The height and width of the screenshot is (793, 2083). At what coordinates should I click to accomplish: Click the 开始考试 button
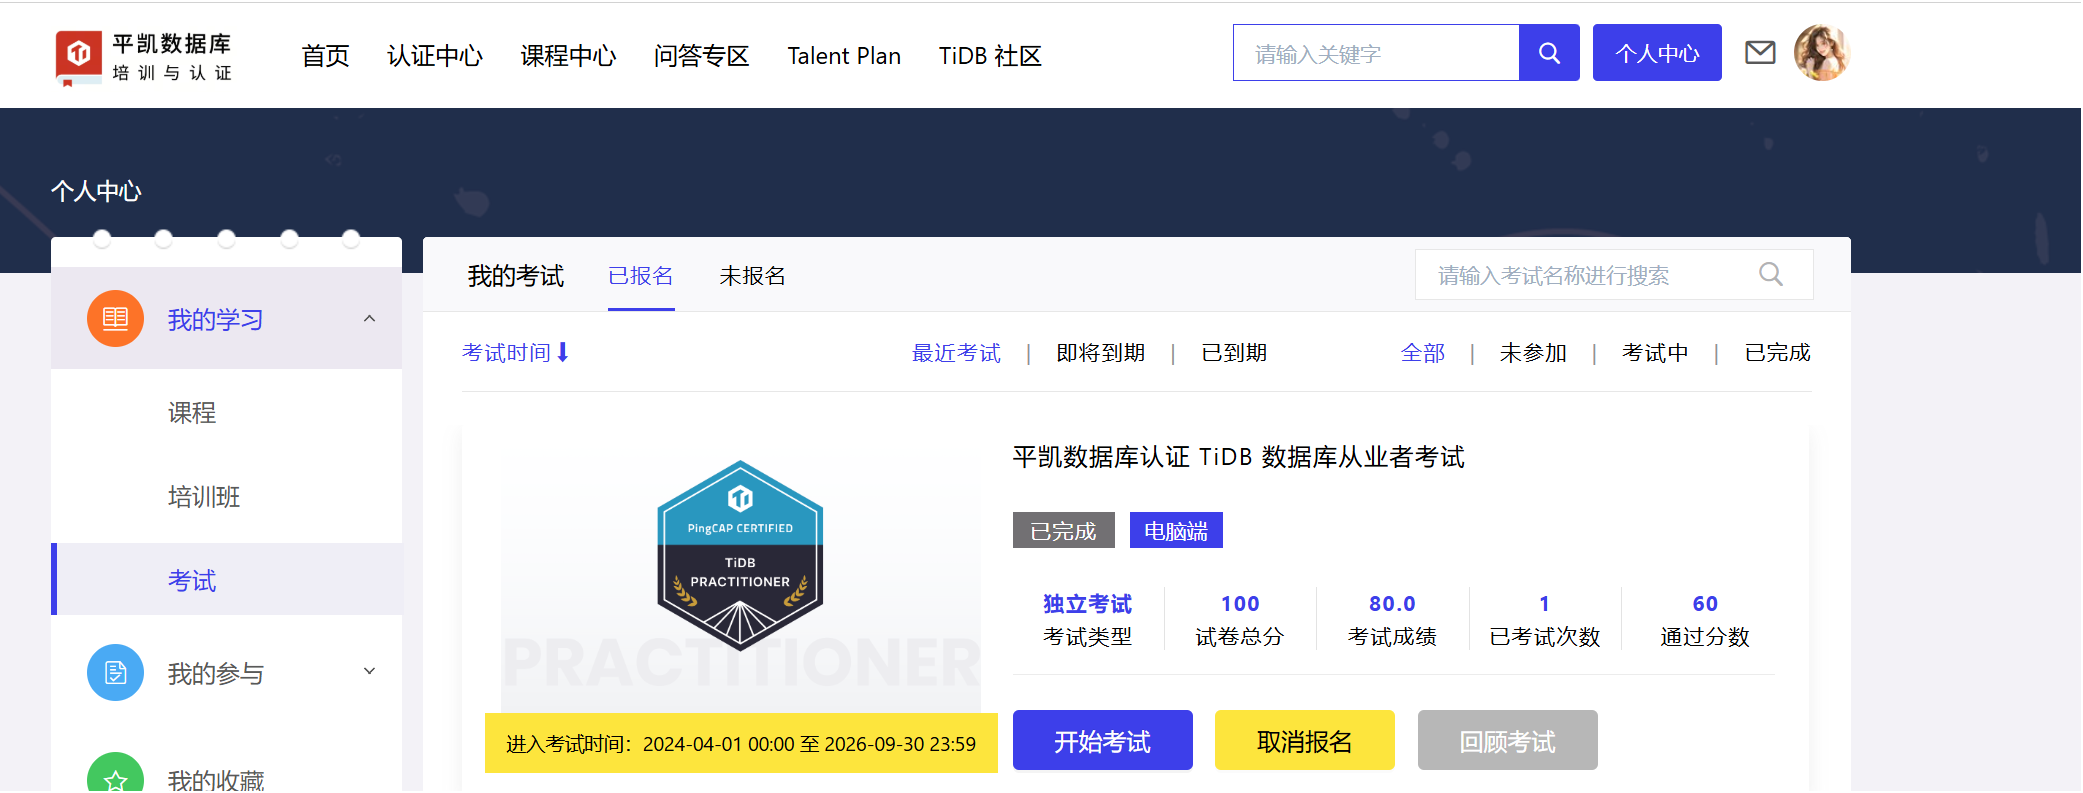(1103, 740)
